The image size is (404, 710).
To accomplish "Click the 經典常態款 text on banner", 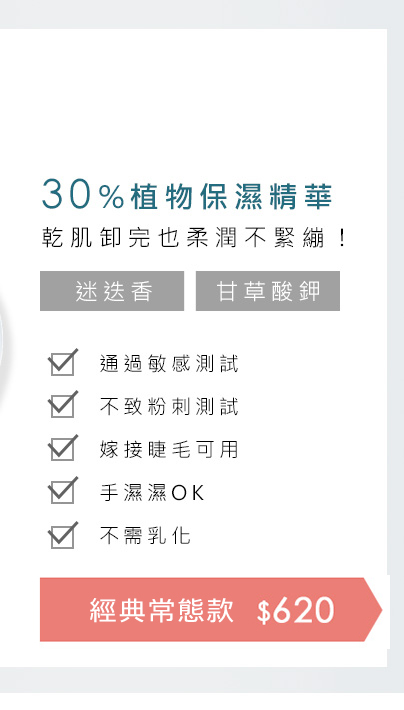I will point(162,610).
